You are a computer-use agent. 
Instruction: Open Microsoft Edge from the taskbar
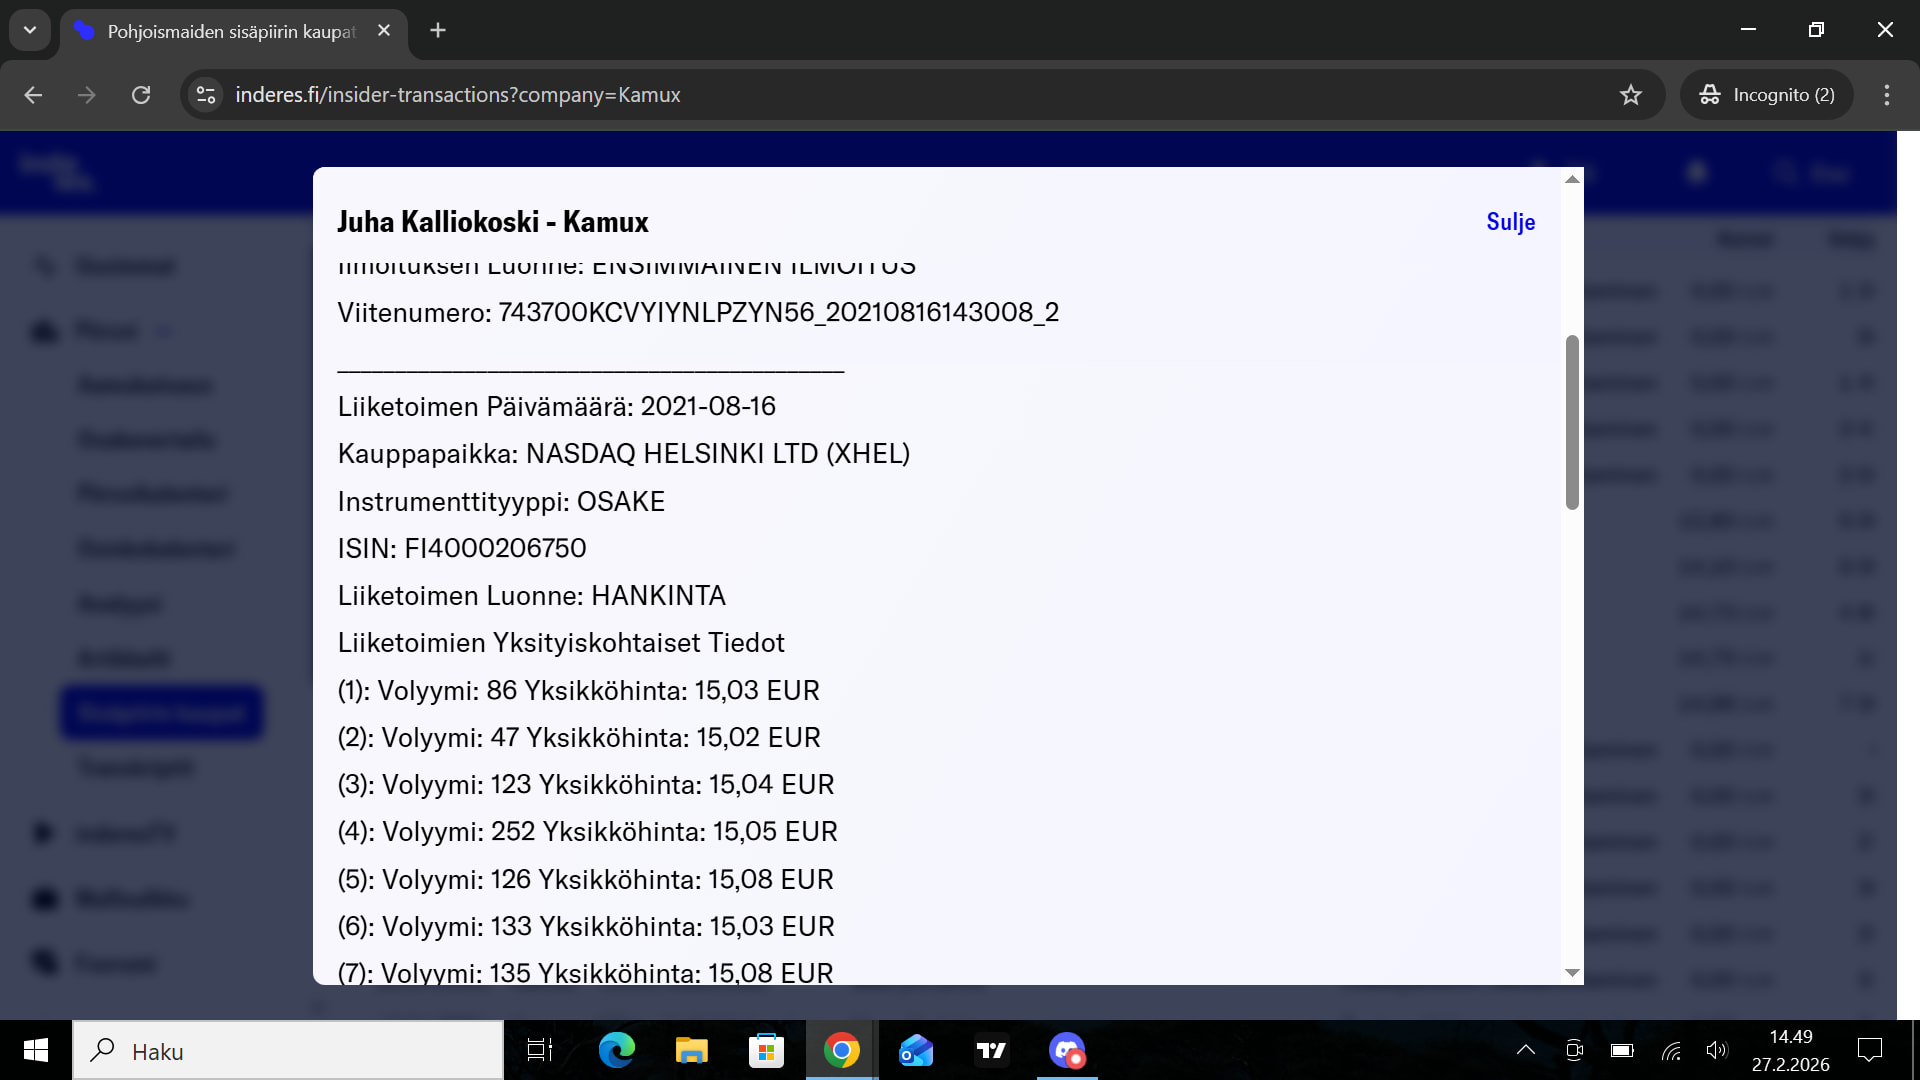pos(616,1051)
